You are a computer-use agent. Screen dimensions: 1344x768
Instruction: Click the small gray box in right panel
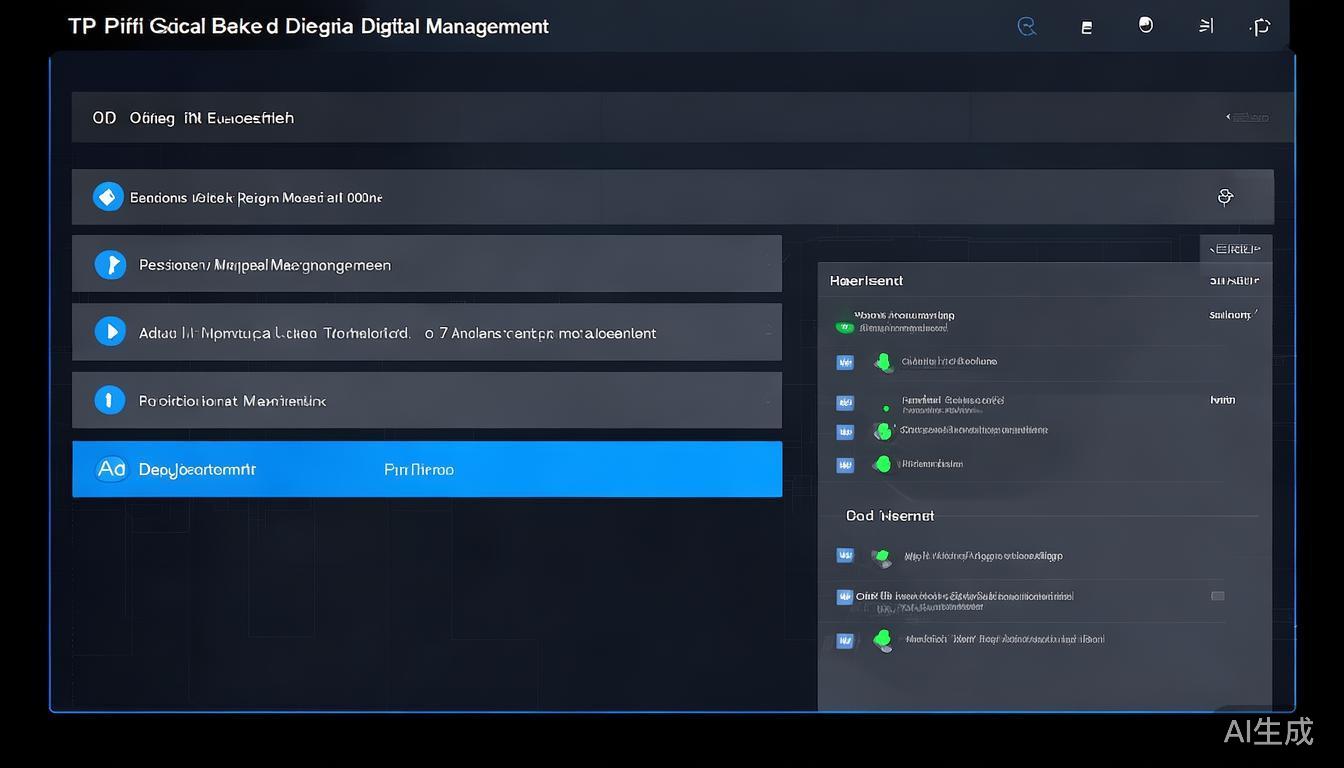pyautogui.click(x=1217, y=596)
